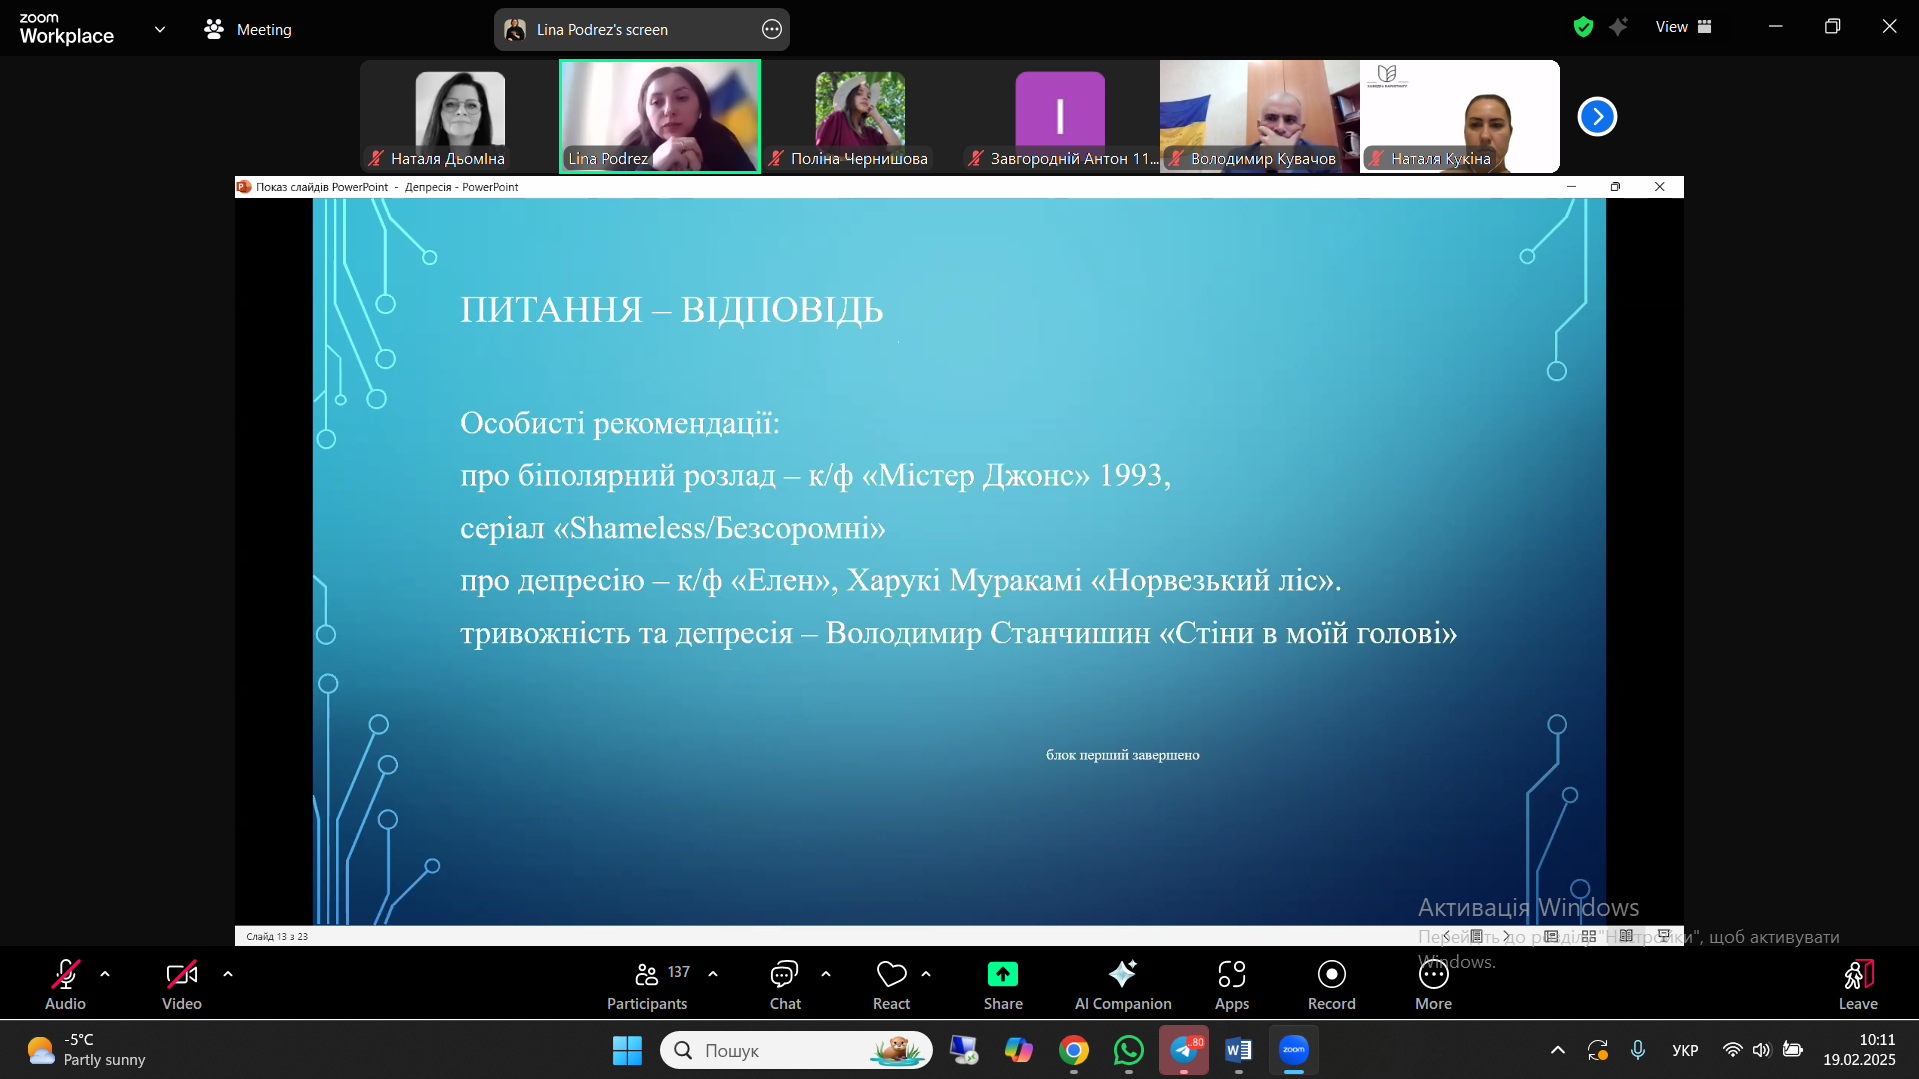Select Володимир Кувачов's video thumbnail
This screenshot has height=1079, width=1919.
click(x=1260, y=116)
